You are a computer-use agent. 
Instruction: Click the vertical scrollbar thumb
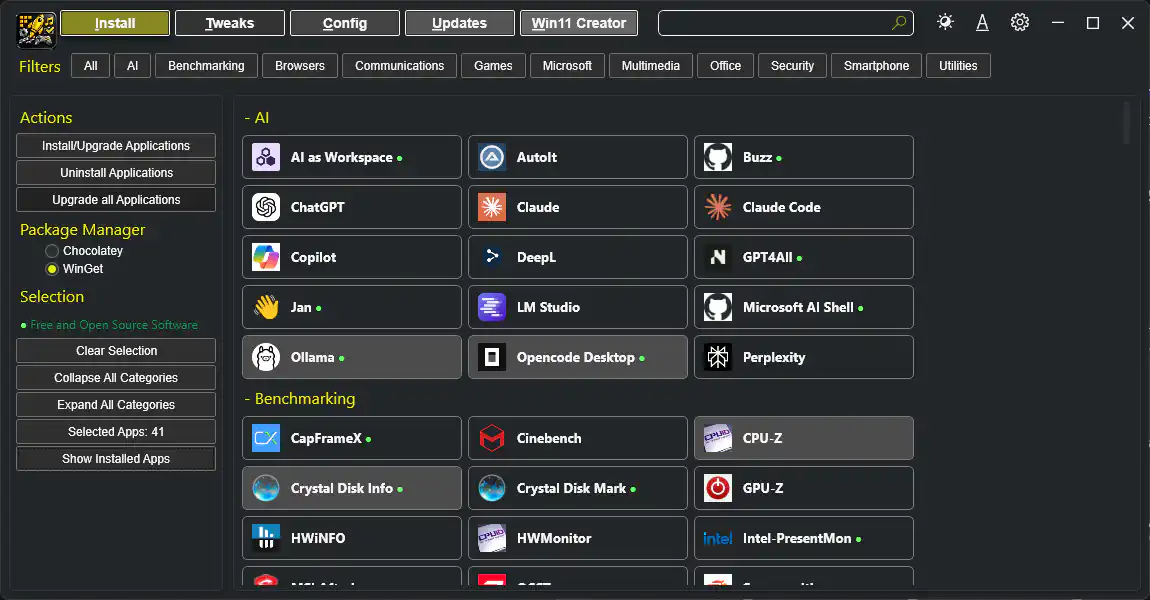1128,122
